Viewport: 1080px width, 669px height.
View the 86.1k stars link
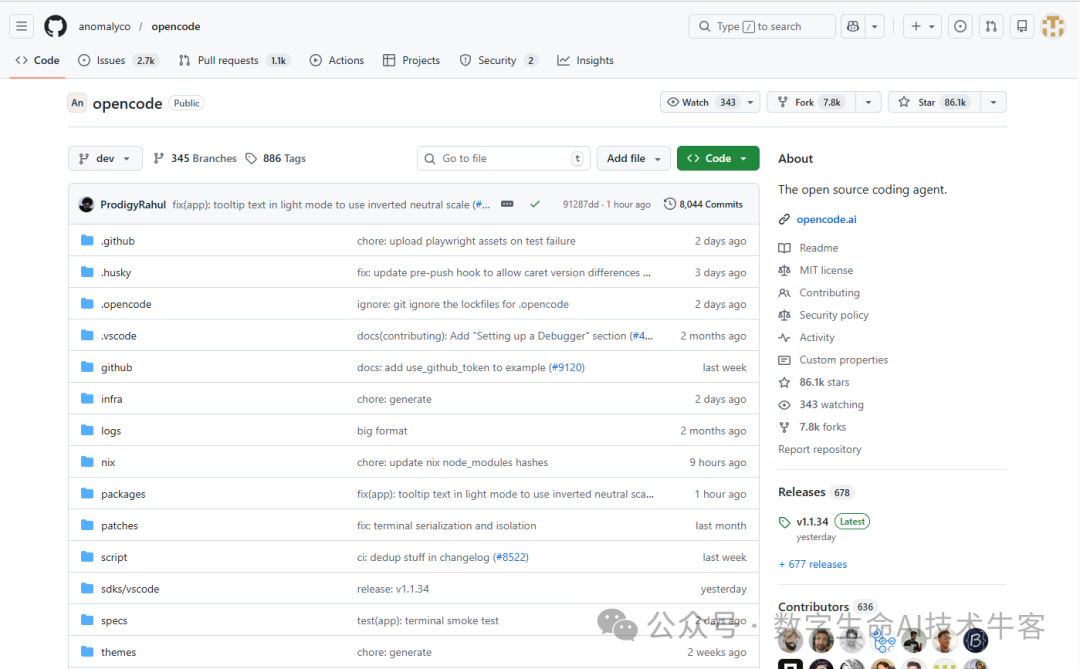pos(824,382)
